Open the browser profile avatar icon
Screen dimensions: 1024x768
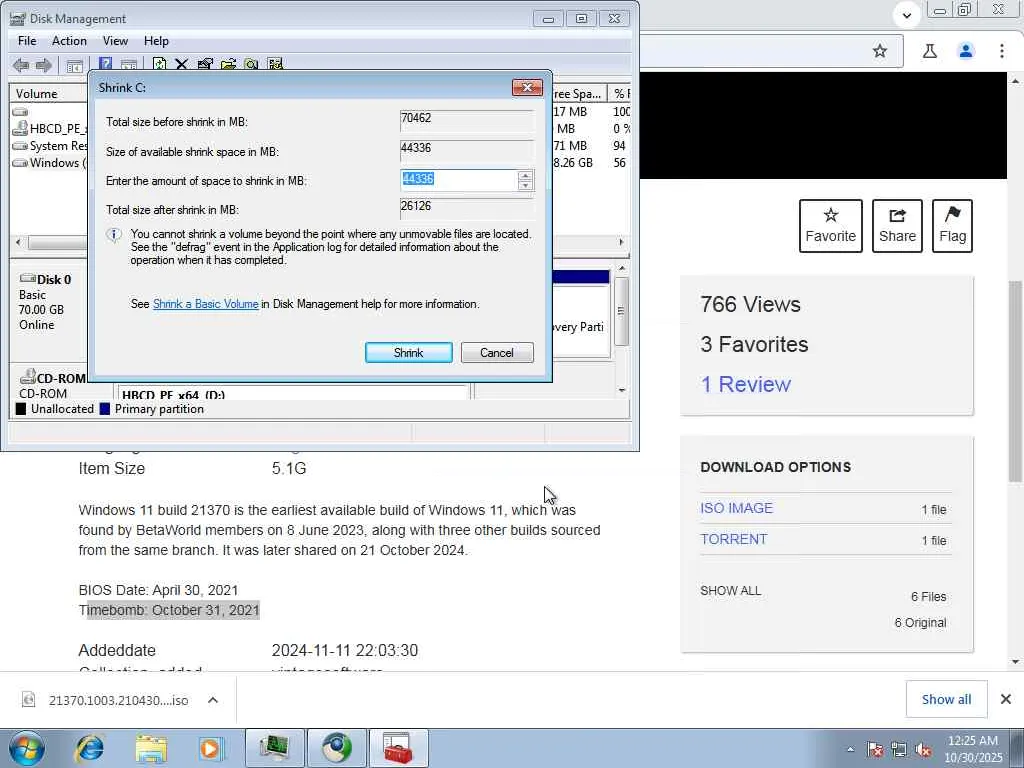click(966, 51)
